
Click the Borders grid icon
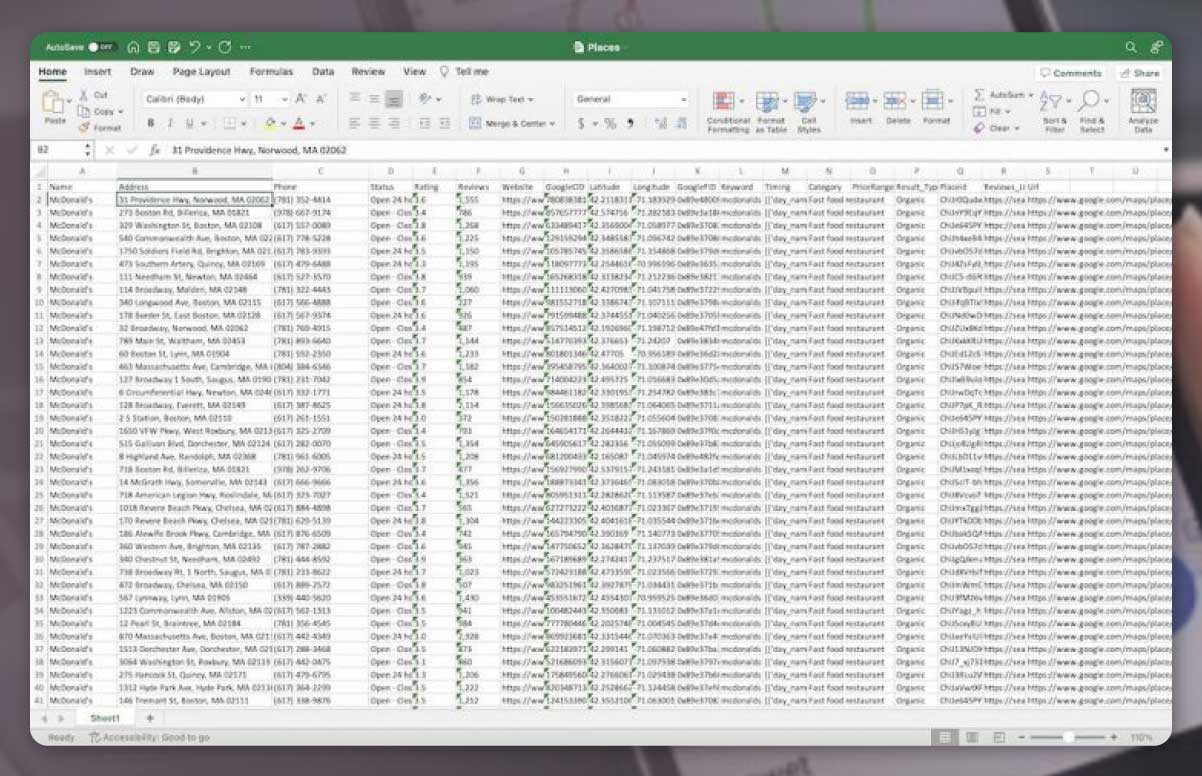coord(229,123)
